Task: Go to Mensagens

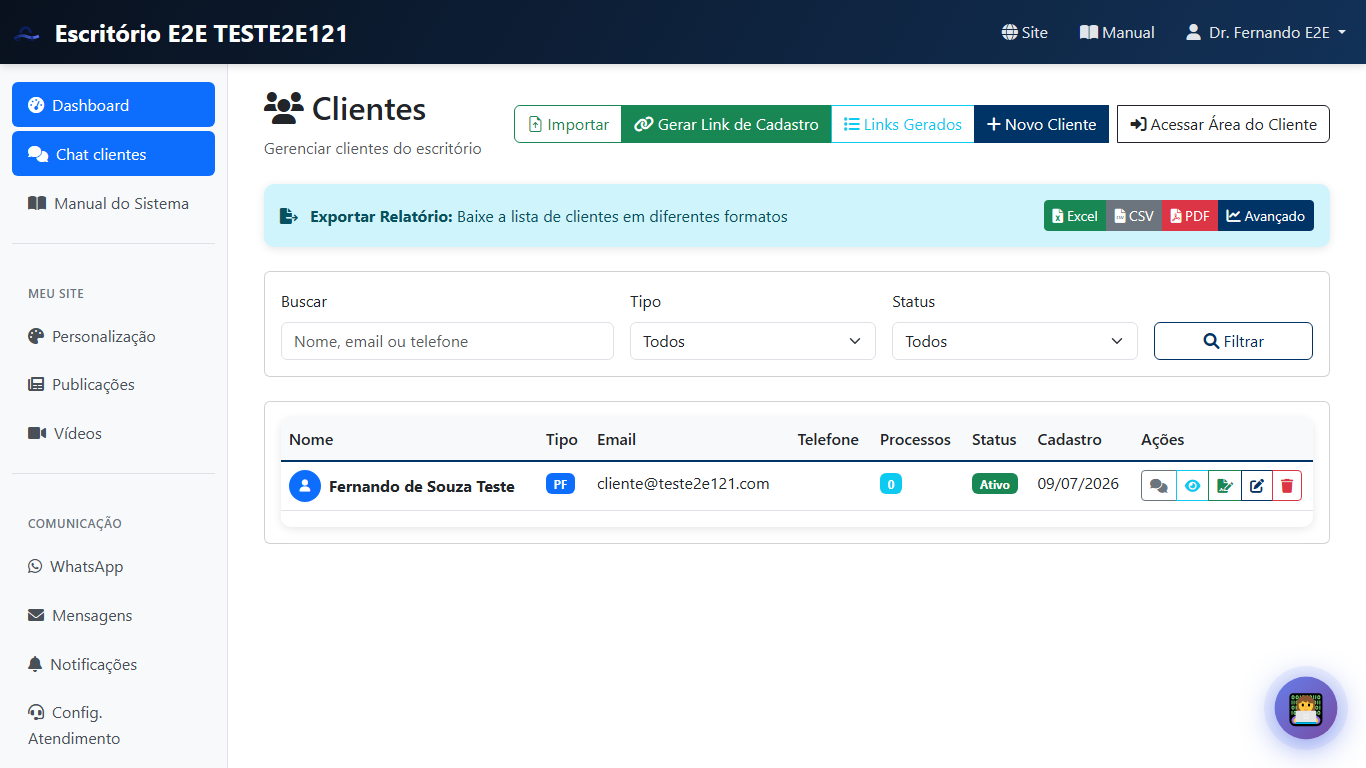Action: 113,615
